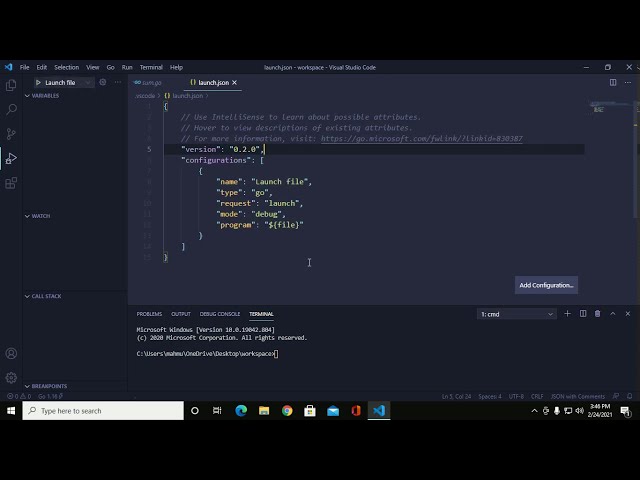Open the Run menu
The height and width of the screenshot is (480, 640).
[x=127, y=67]
